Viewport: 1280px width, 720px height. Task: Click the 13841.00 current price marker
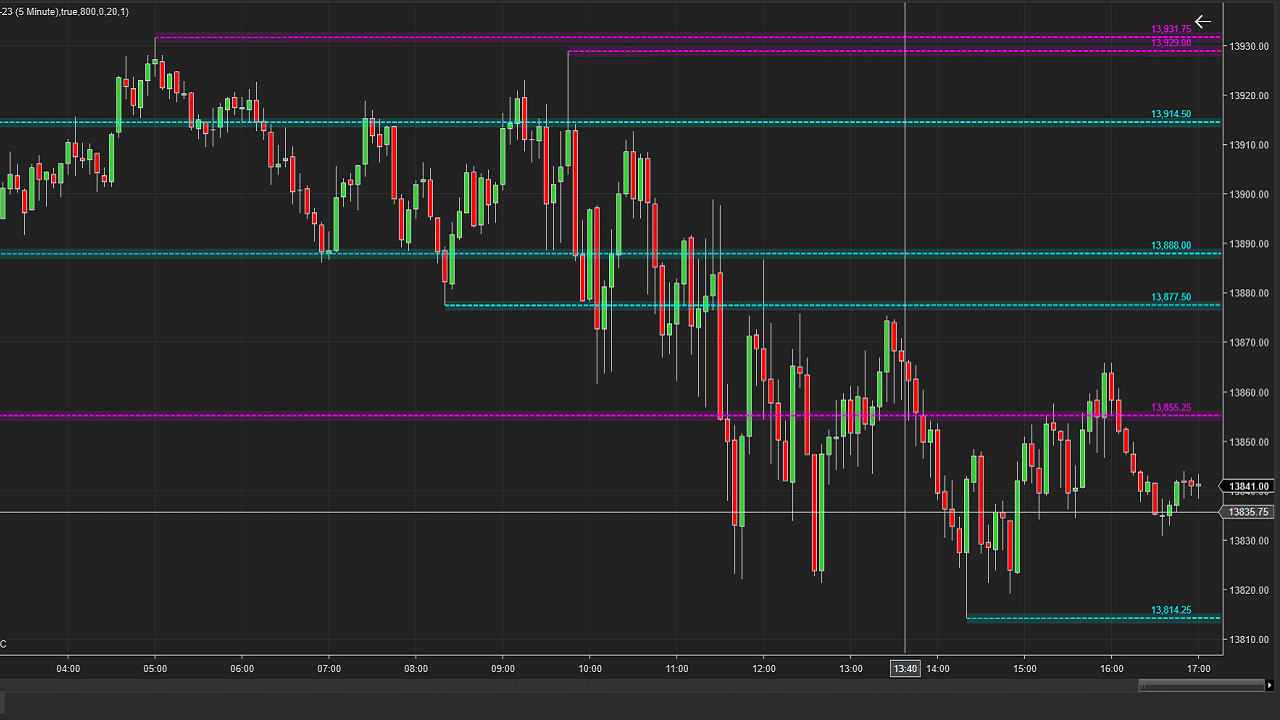pyautogui.click(x=1248, y=487)
